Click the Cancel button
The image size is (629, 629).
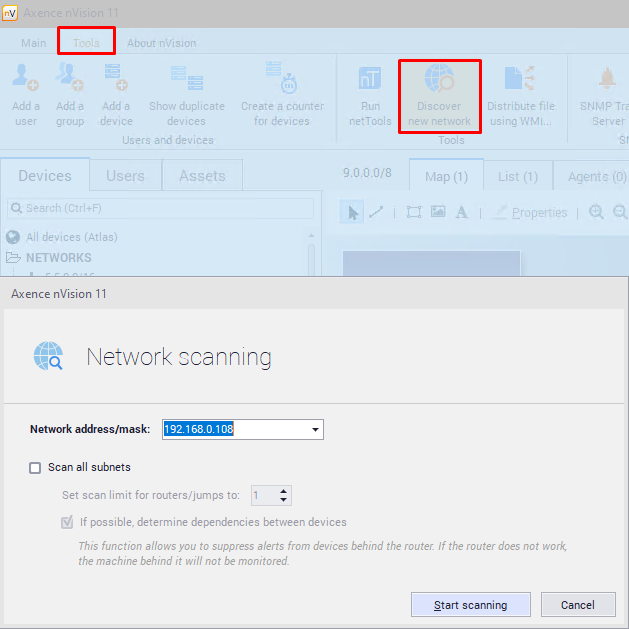click(x=577, y=605)
